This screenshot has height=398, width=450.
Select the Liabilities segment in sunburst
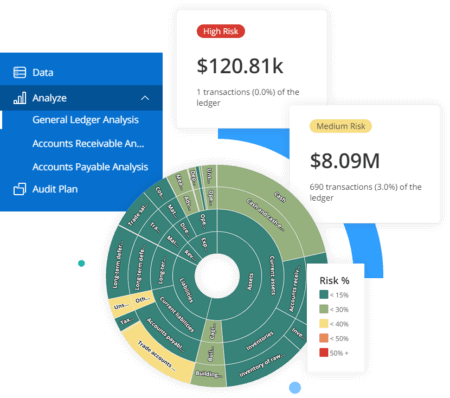(x=187, y=290)
